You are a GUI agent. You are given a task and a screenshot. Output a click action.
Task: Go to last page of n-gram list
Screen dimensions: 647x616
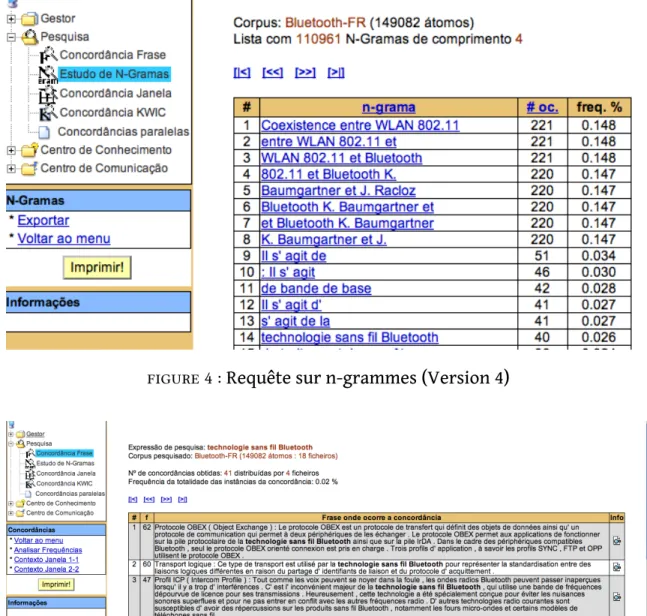tap(336, 73)
